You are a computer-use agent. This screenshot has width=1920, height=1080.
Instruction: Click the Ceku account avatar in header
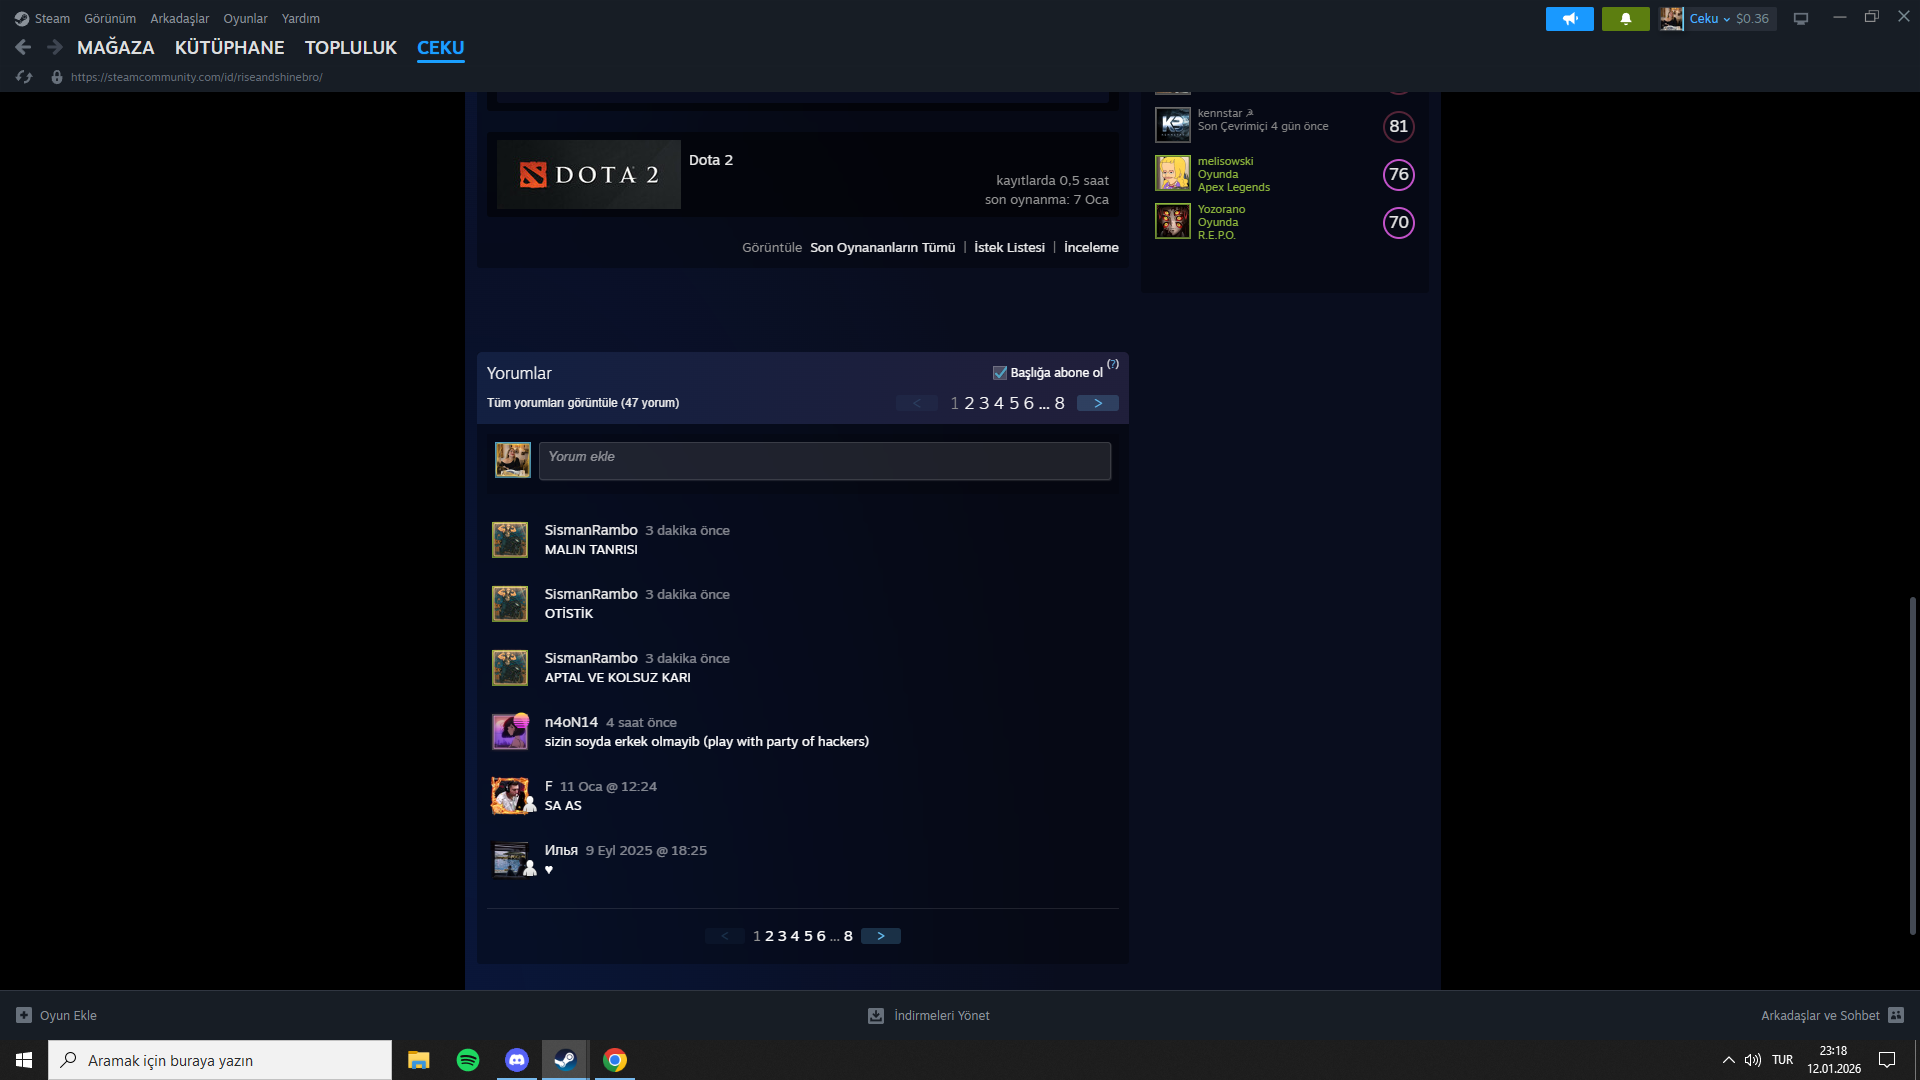[x=1672, y=19]
